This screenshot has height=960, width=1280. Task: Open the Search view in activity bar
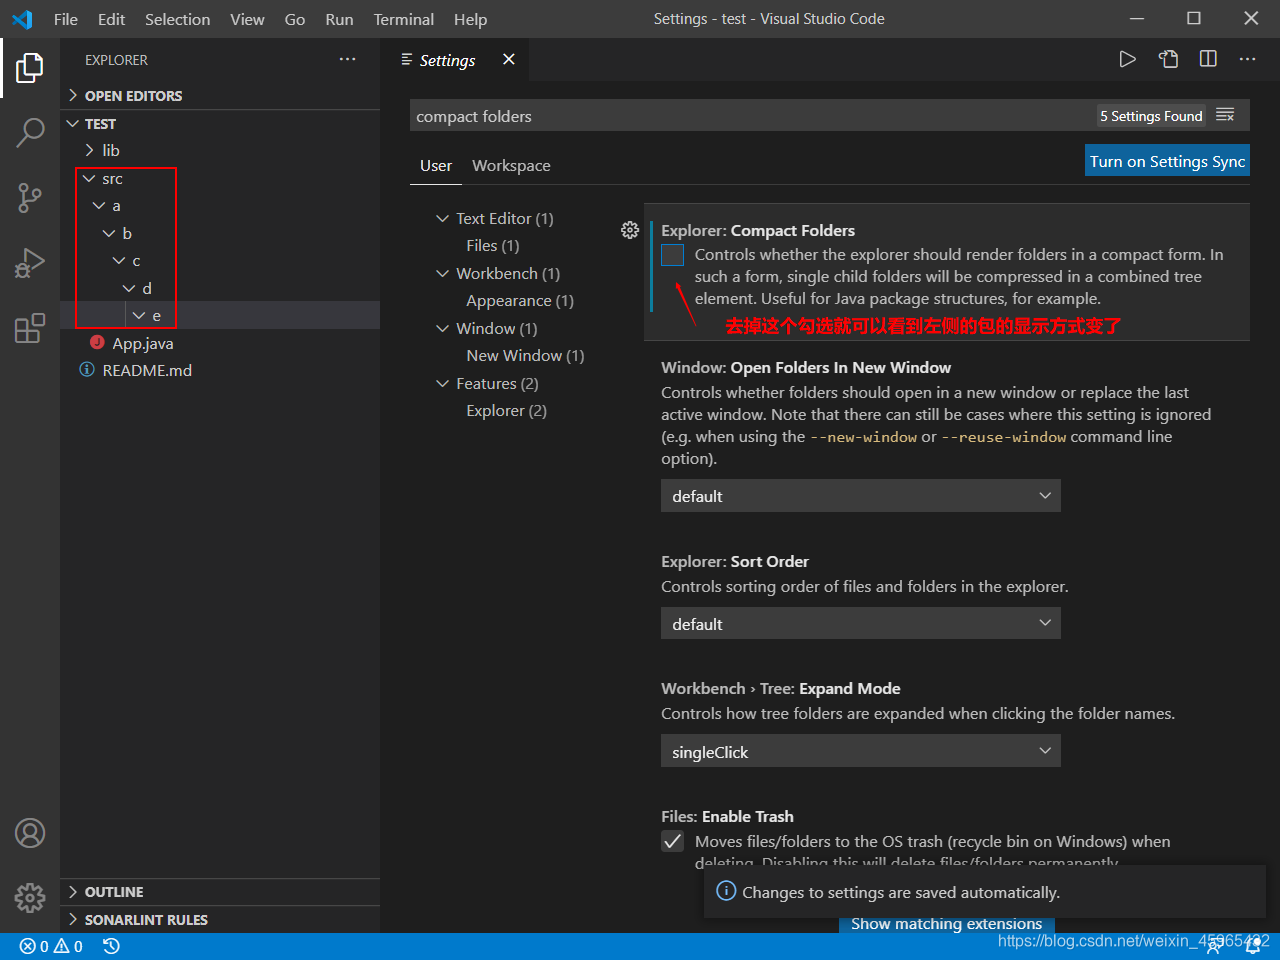click(30, 132)
